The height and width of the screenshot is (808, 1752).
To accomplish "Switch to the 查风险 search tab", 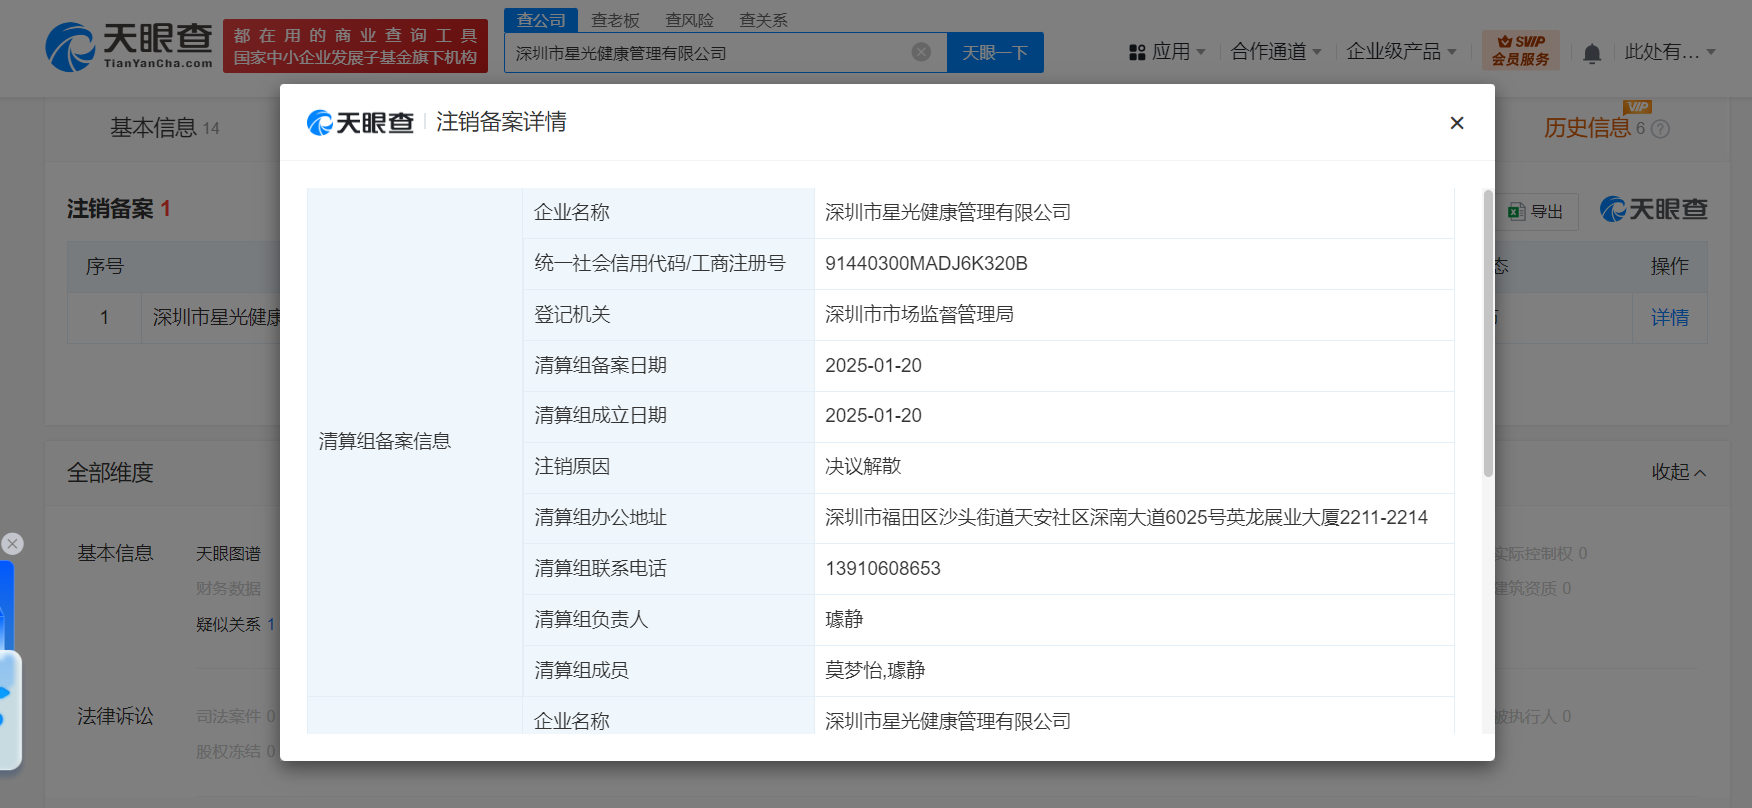I will tap(689, 20).
